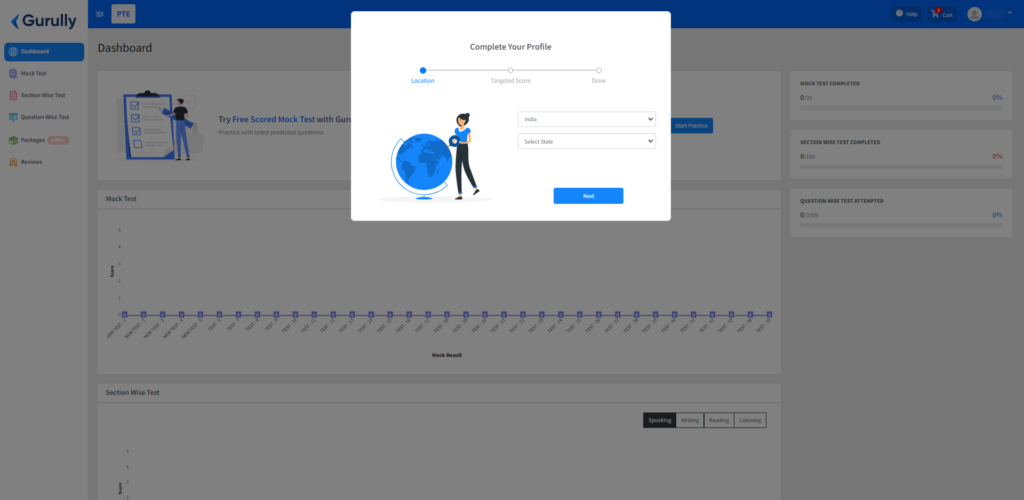Open the Dashboard sidebar item
Screen dimensions: 1024x500
(44, 52)
